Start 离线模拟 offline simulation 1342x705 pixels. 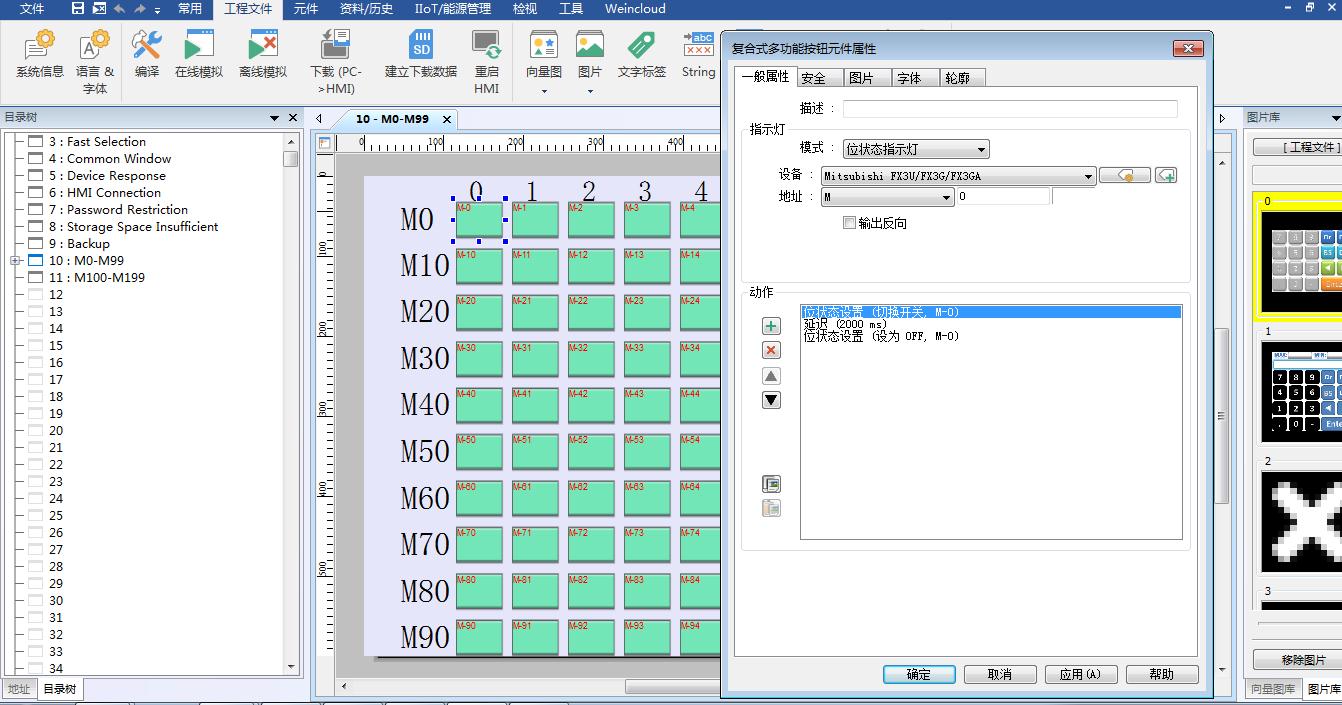tap(263, 54)
